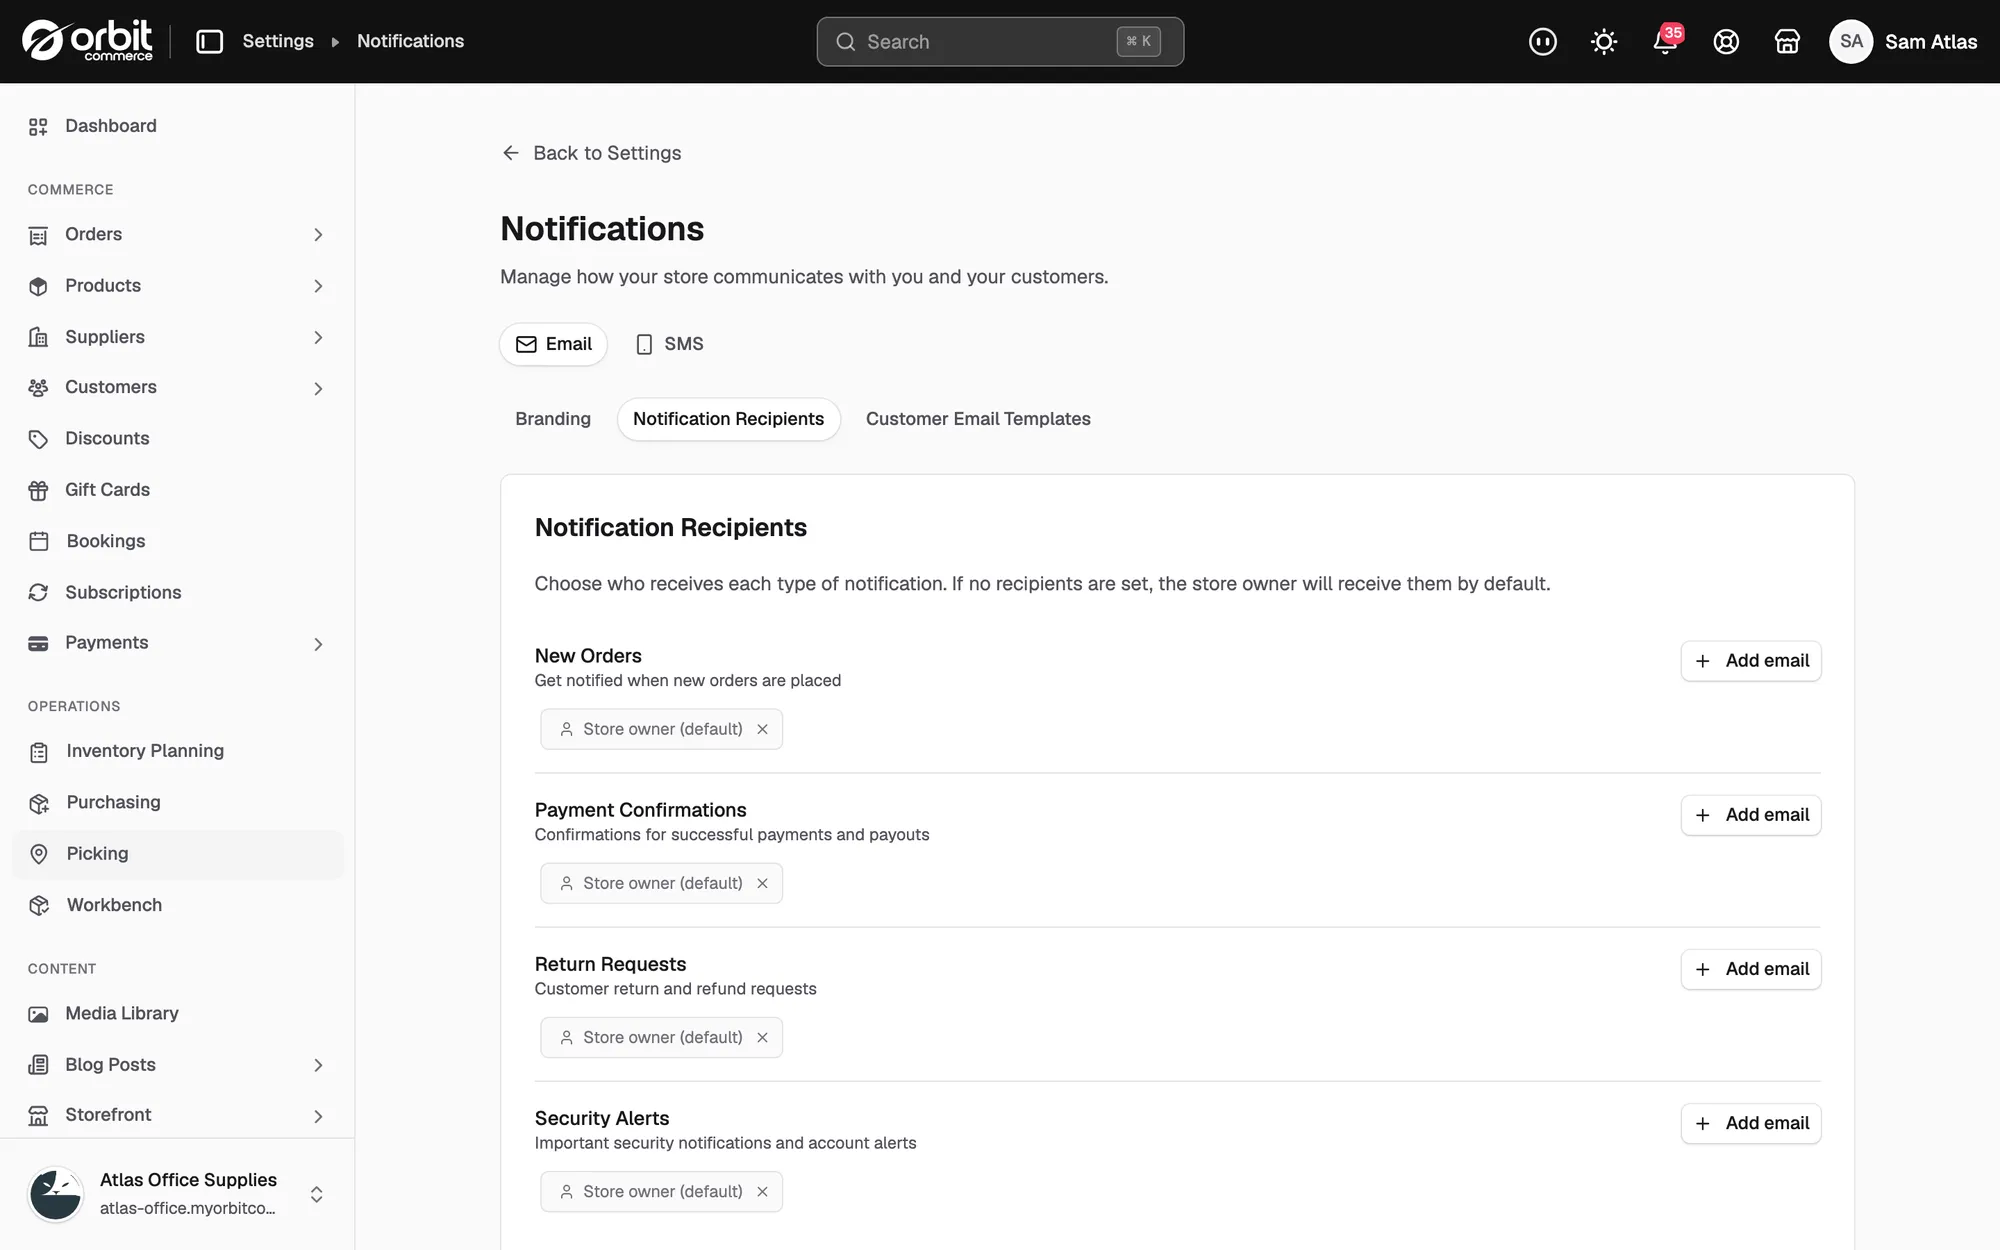The height and width of the screenshot is (1250, 2000).
Task: Go to Discounts in the sidebar
Action: [x=177, y=439]
